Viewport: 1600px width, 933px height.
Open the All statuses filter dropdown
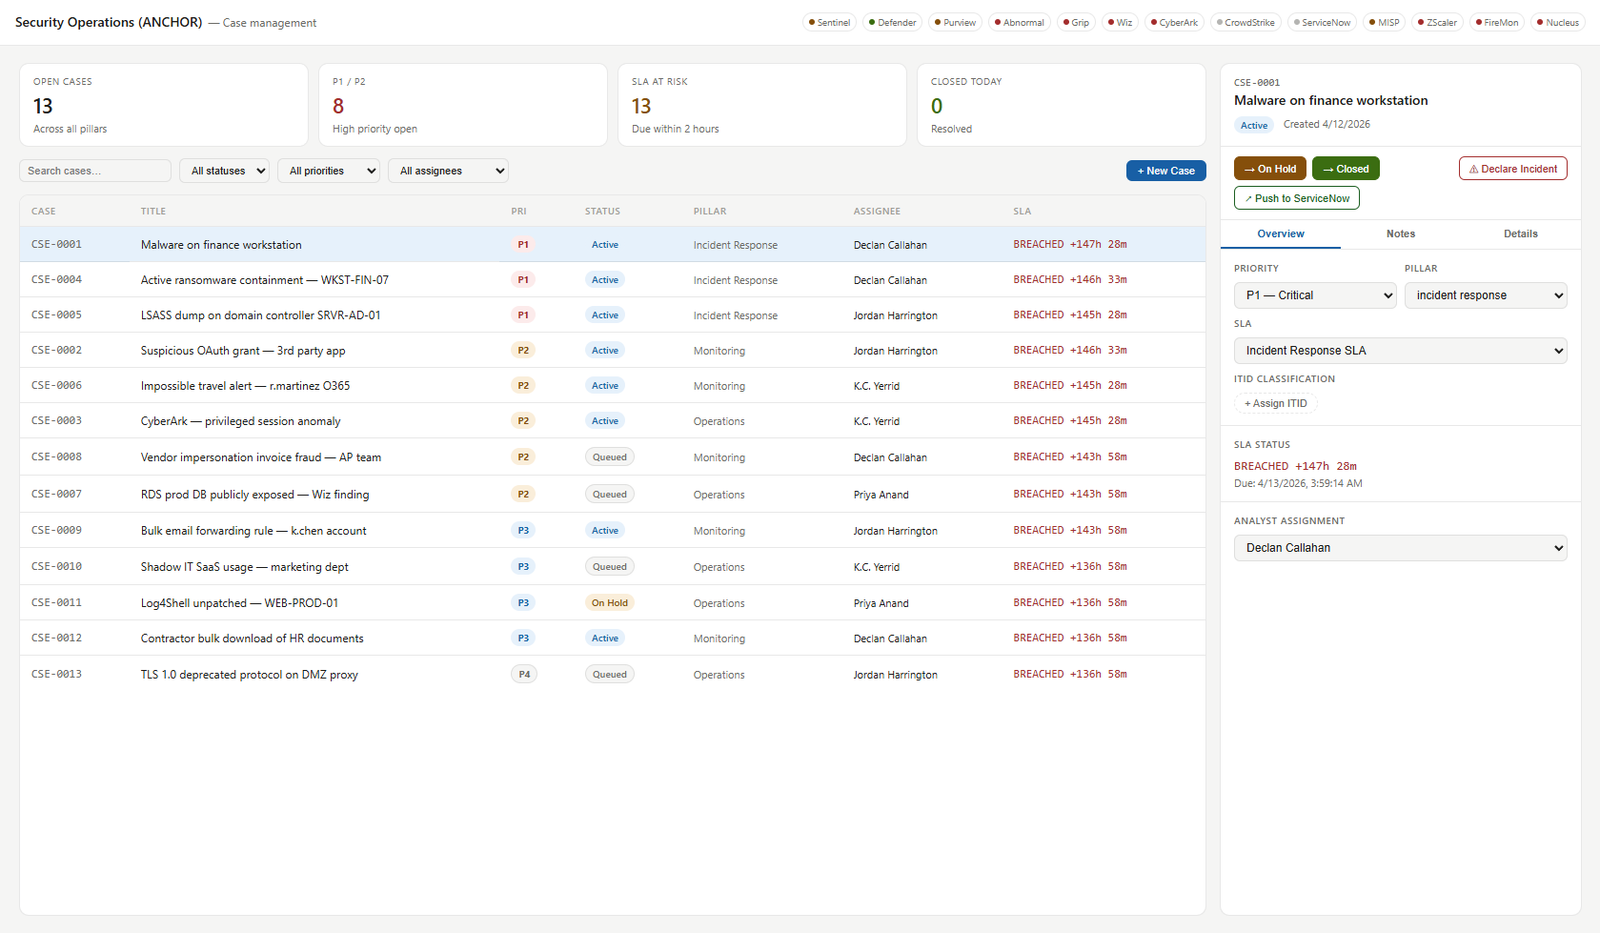pyautogui.click(x=225, y=171)
